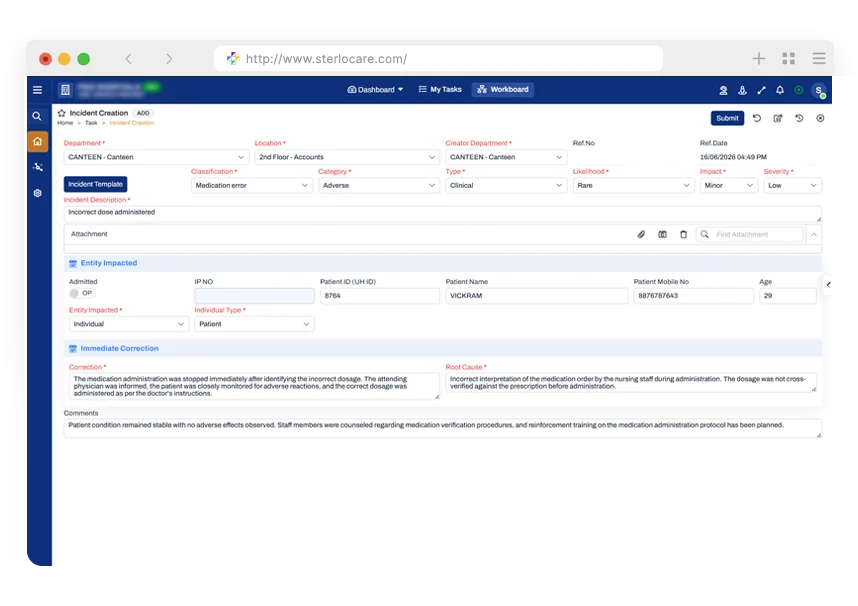Viewport: 858px width, 606px height.
Task: Close the form with the circled X icon
Action: pos(820,118)
